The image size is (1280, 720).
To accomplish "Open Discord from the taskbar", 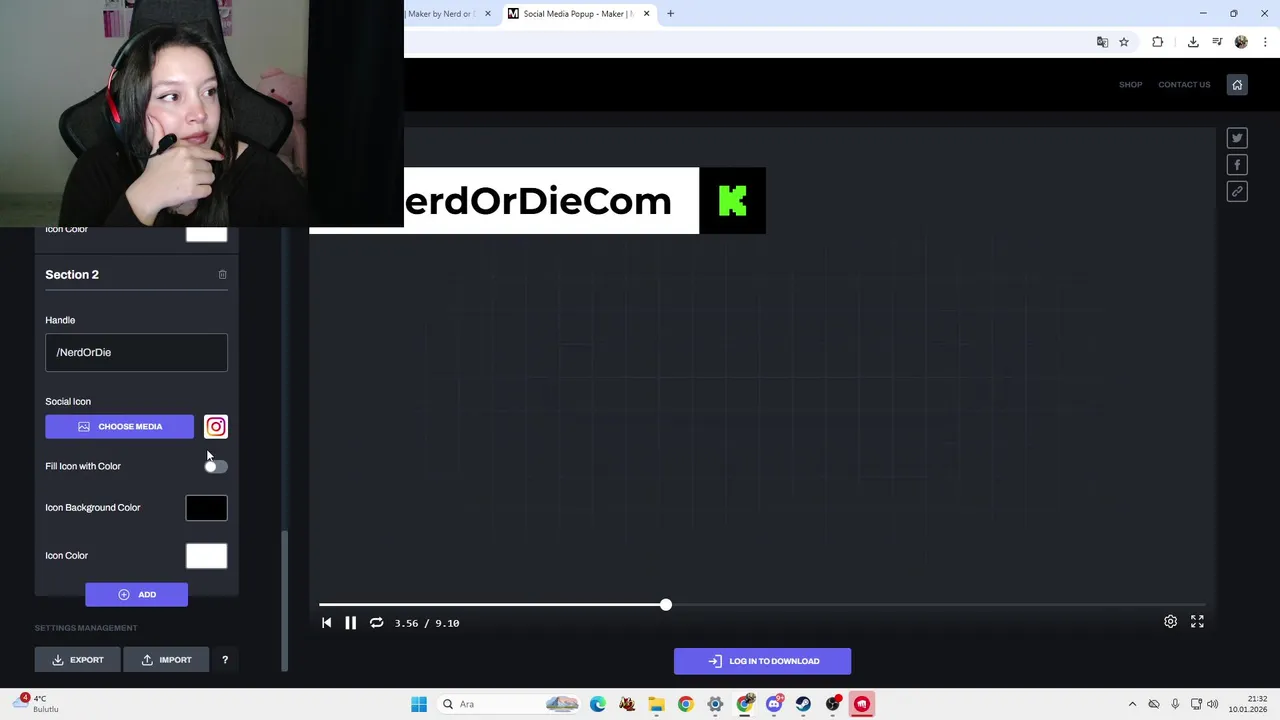I will [774, 704].
